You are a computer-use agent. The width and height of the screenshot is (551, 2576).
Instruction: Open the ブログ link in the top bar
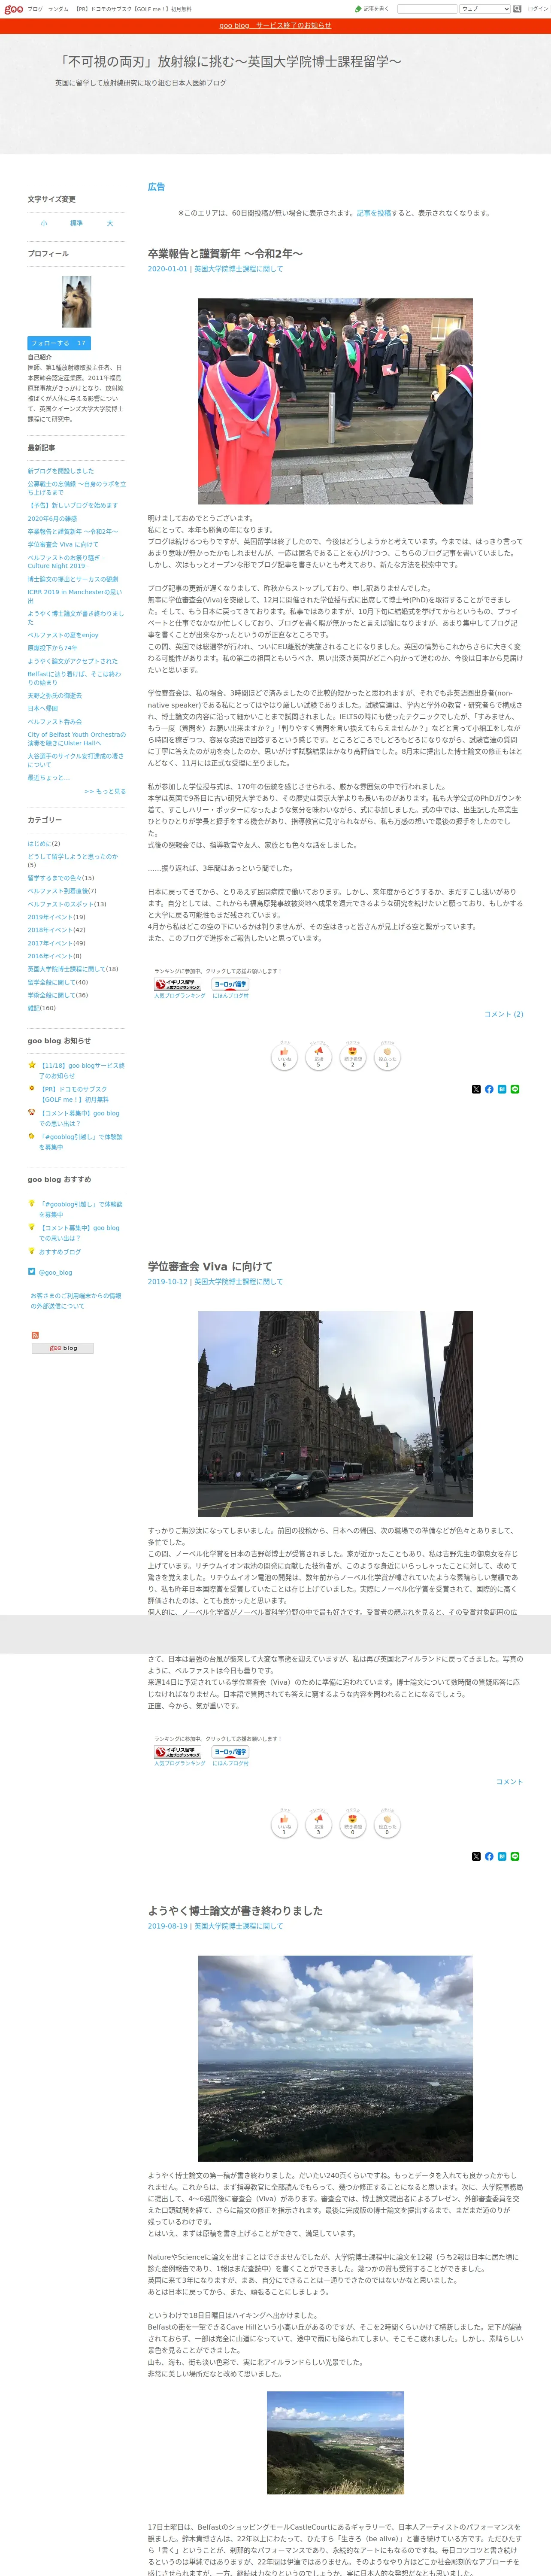pyautogui.click(x=35, y=9)
